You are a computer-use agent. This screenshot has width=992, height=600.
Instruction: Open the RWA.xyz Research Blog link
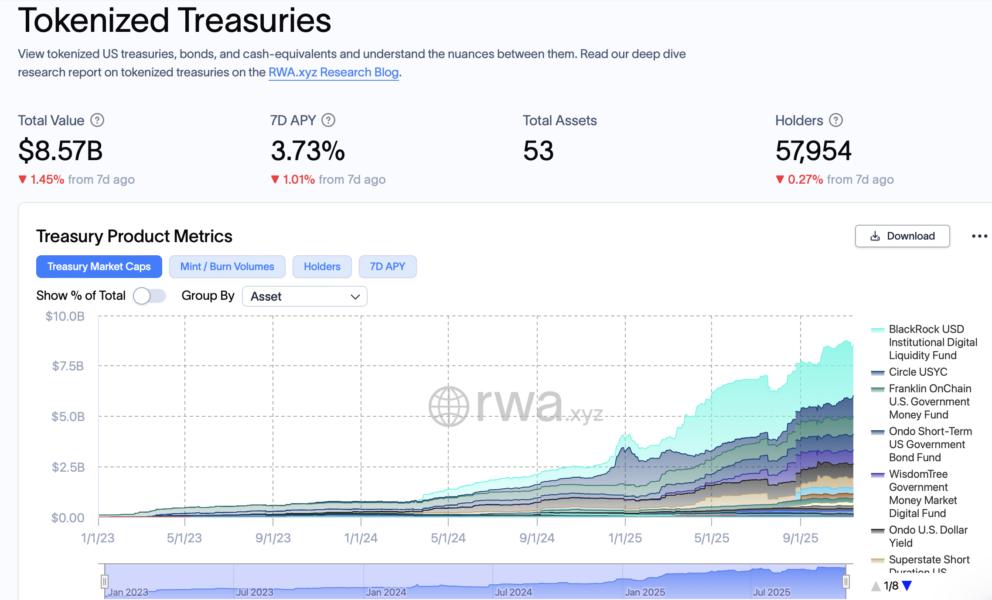pos(334,72)
